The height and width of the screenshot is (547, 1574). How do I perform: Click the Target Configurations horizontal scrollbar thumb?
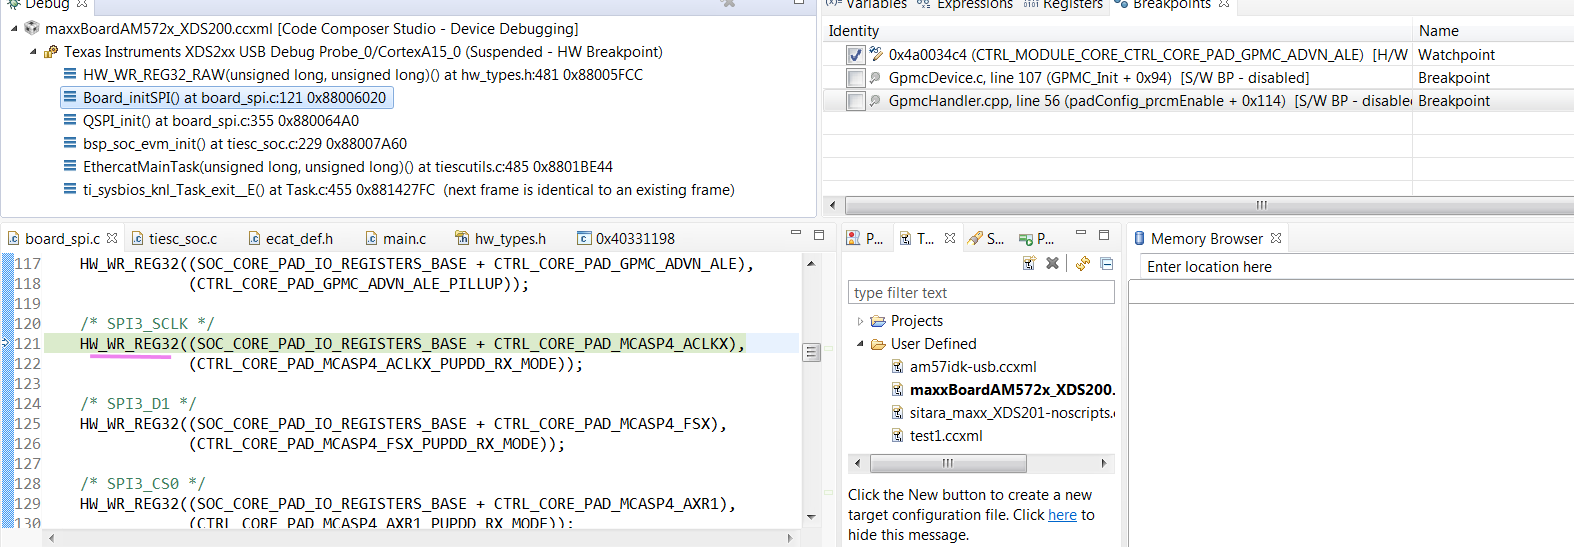click(948, 463)
